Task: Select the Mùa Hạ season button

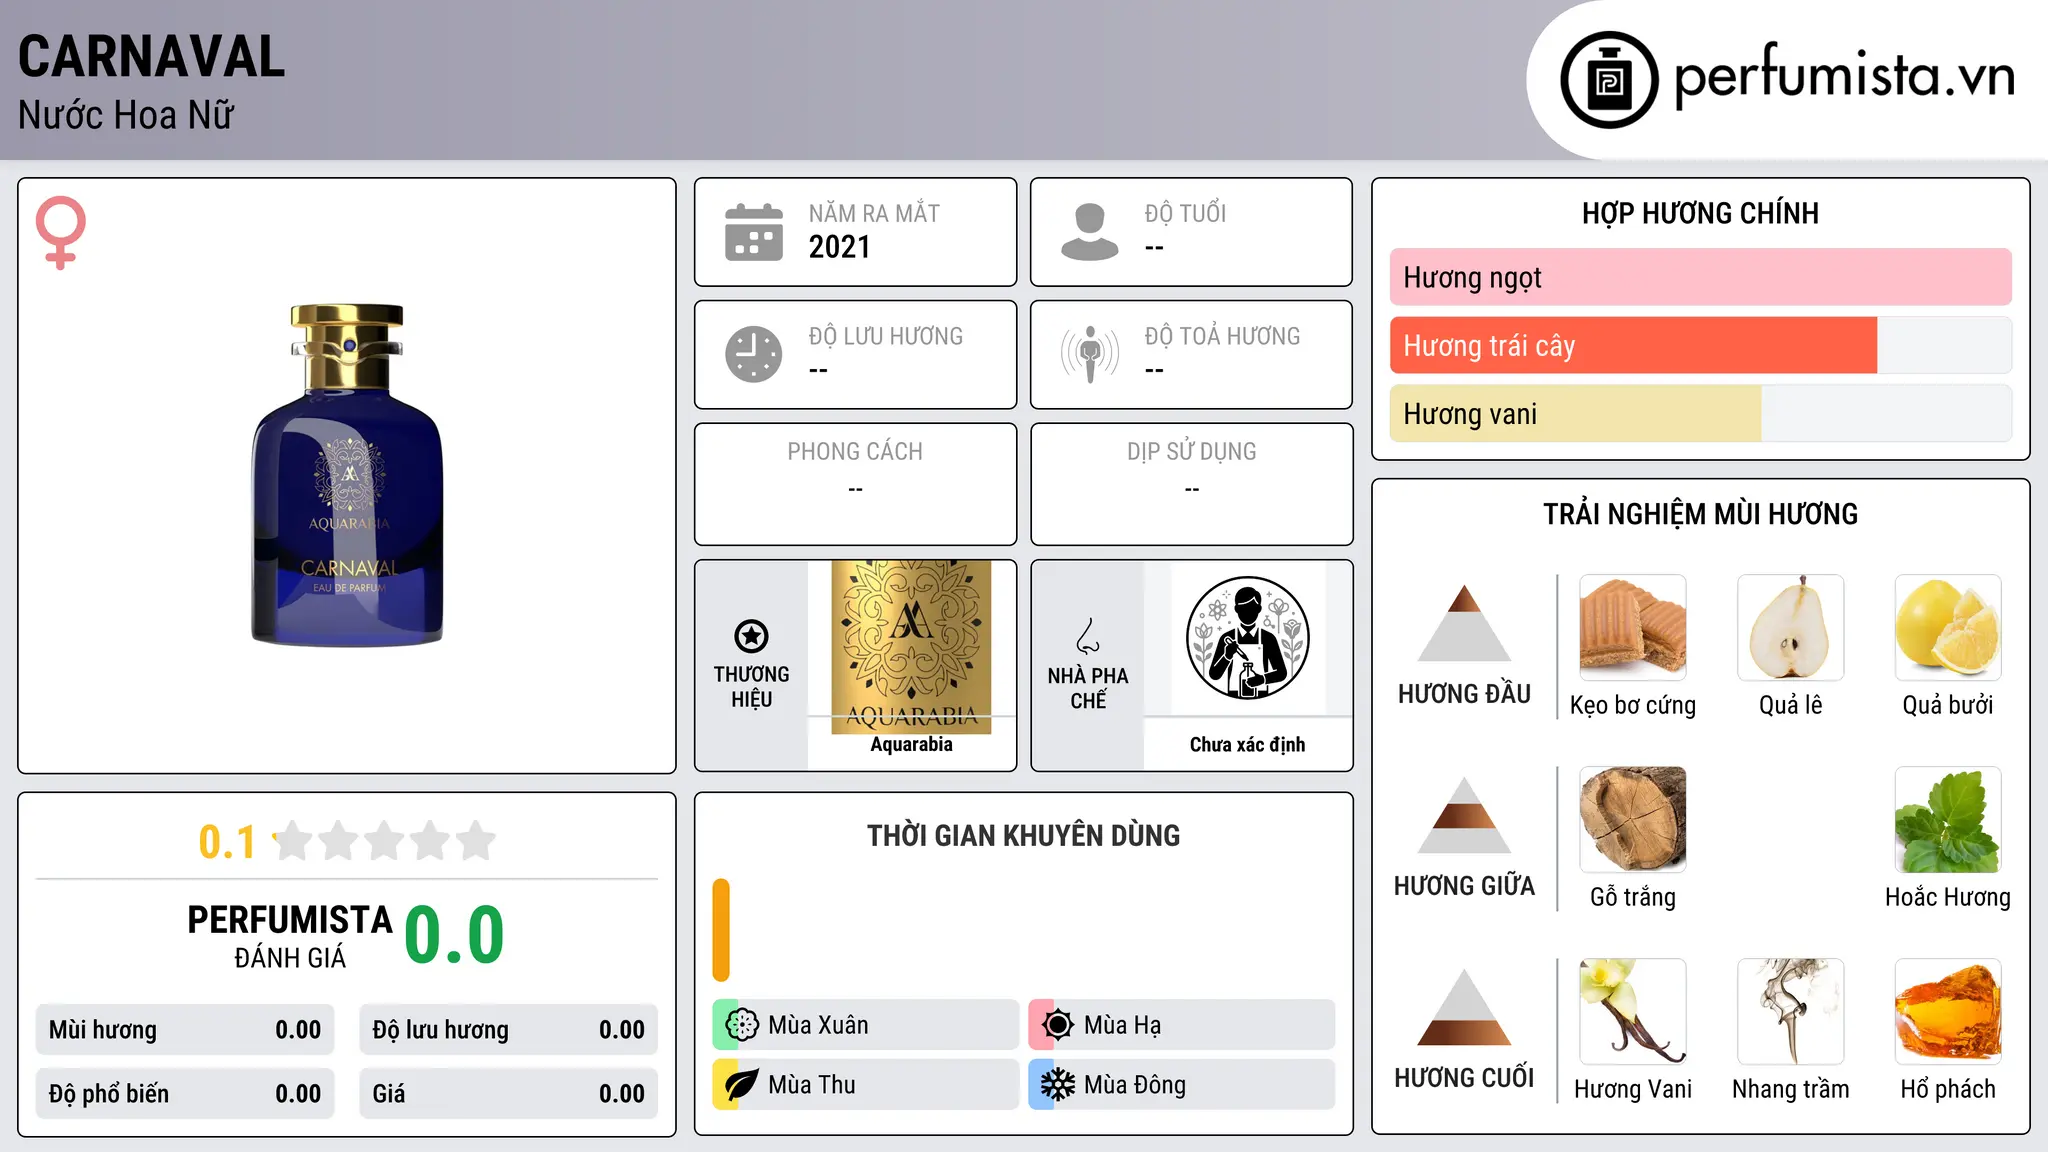Action: coord(1181,1025)
